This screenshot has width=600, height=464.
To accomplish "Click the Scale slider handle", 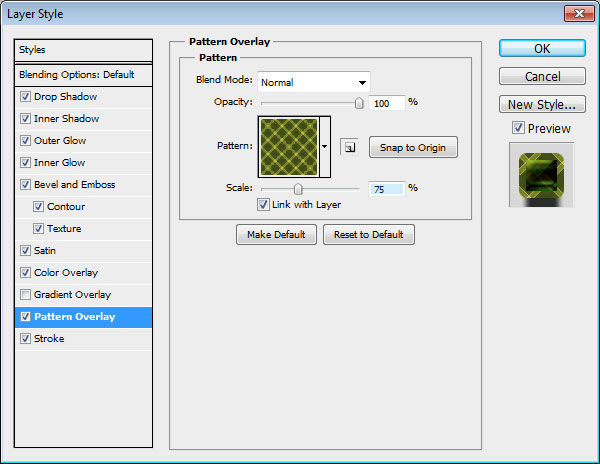I will pyautogui.click(x=297, y=188).
